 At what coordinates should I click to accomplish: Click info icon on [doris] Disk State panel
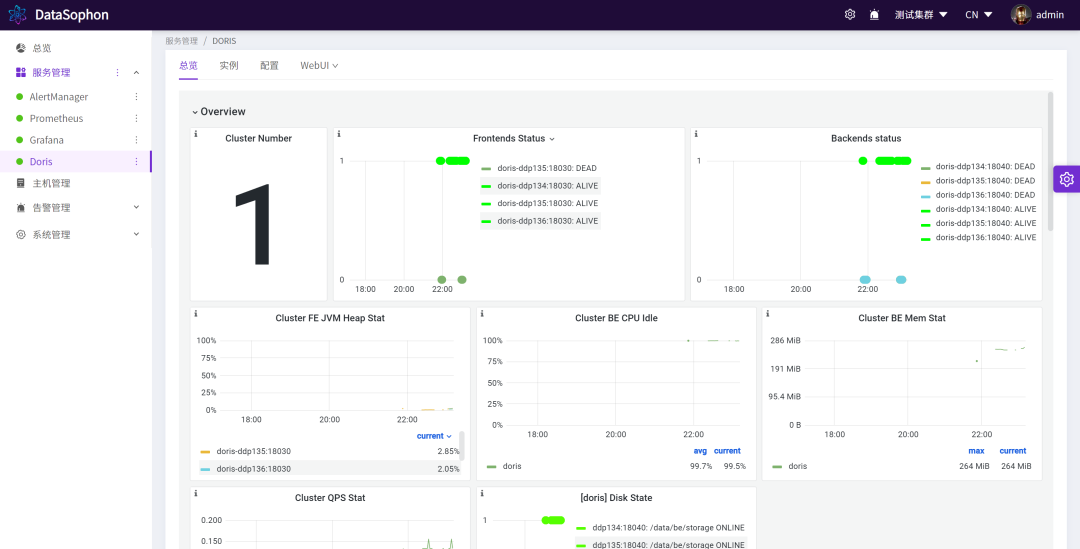coord(481,494)
